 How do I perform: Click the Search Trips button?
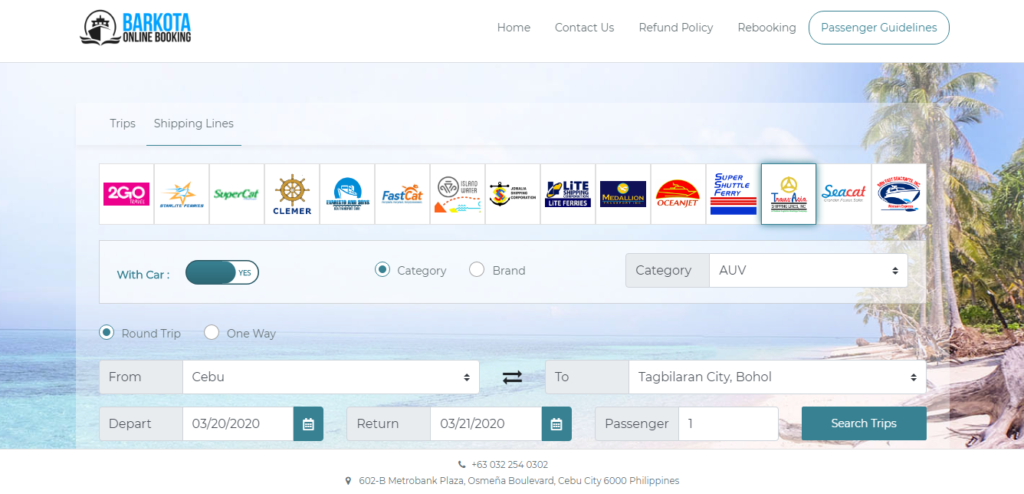(x=864, y=423)
